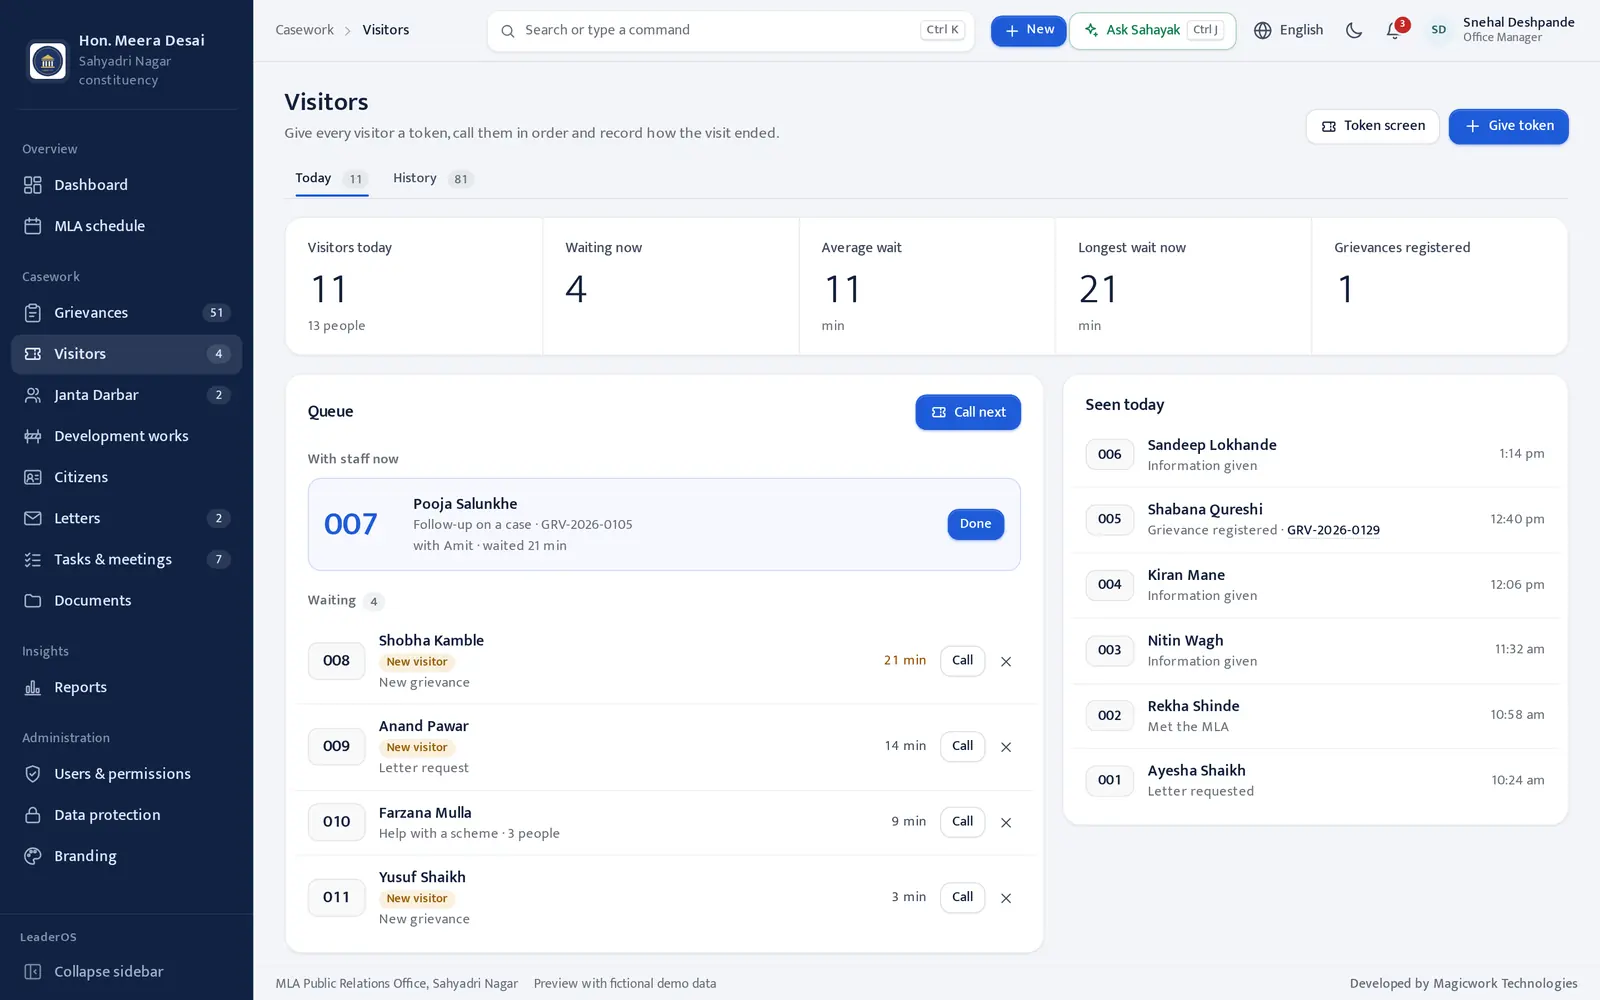Open Branding settings
This screenshot has width=1600, height=1000.
pyautogui.click(x=126, y=856)
